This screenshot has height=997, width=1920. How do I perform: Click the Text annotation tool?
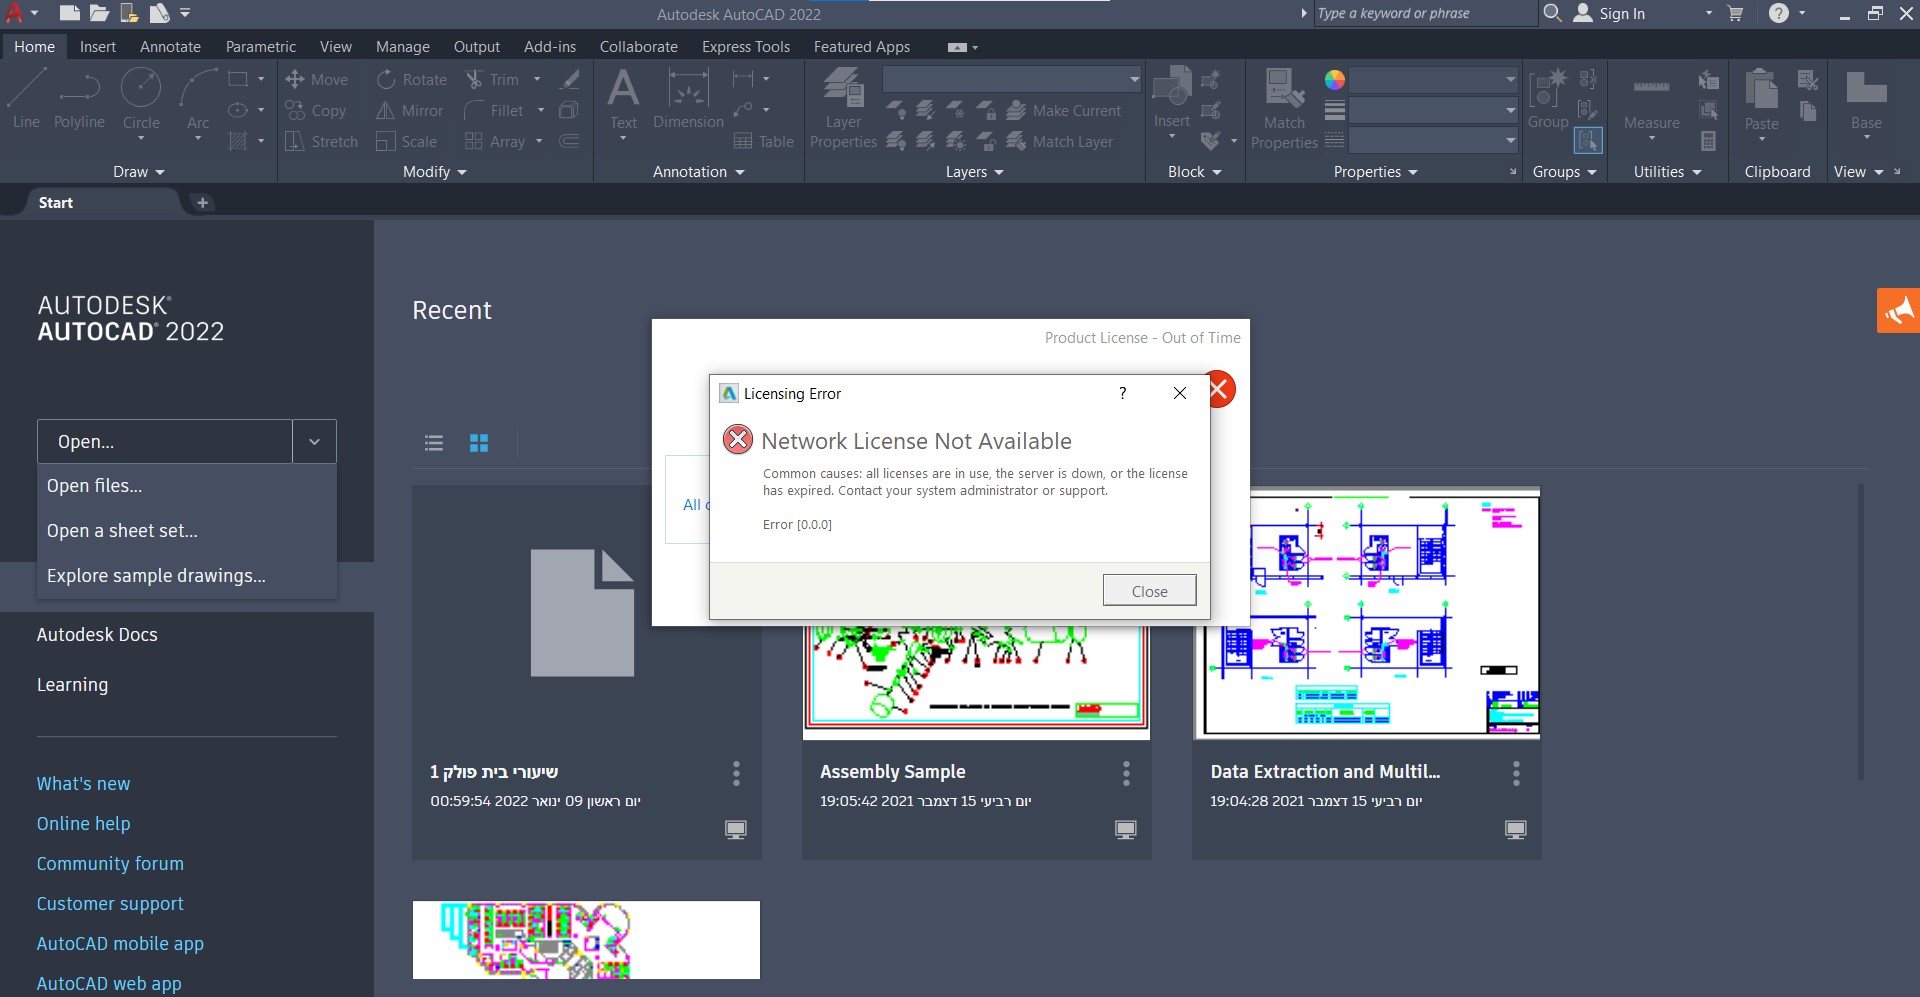pos(623,98)
